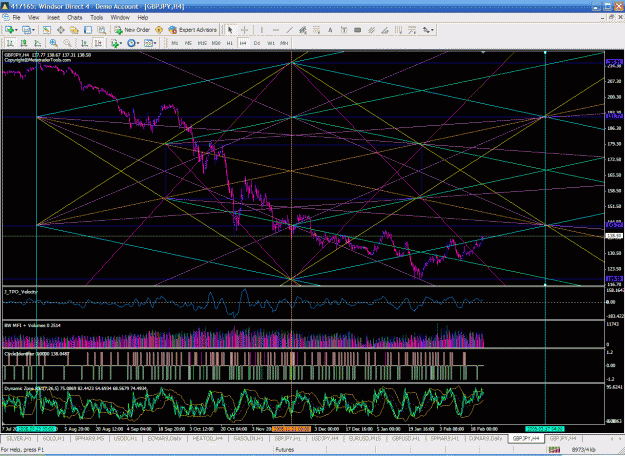Image resolution: width=625 pixels, height=456 pixels.
Task: Open the Navigator panel icon
Action: coord(74,30)
